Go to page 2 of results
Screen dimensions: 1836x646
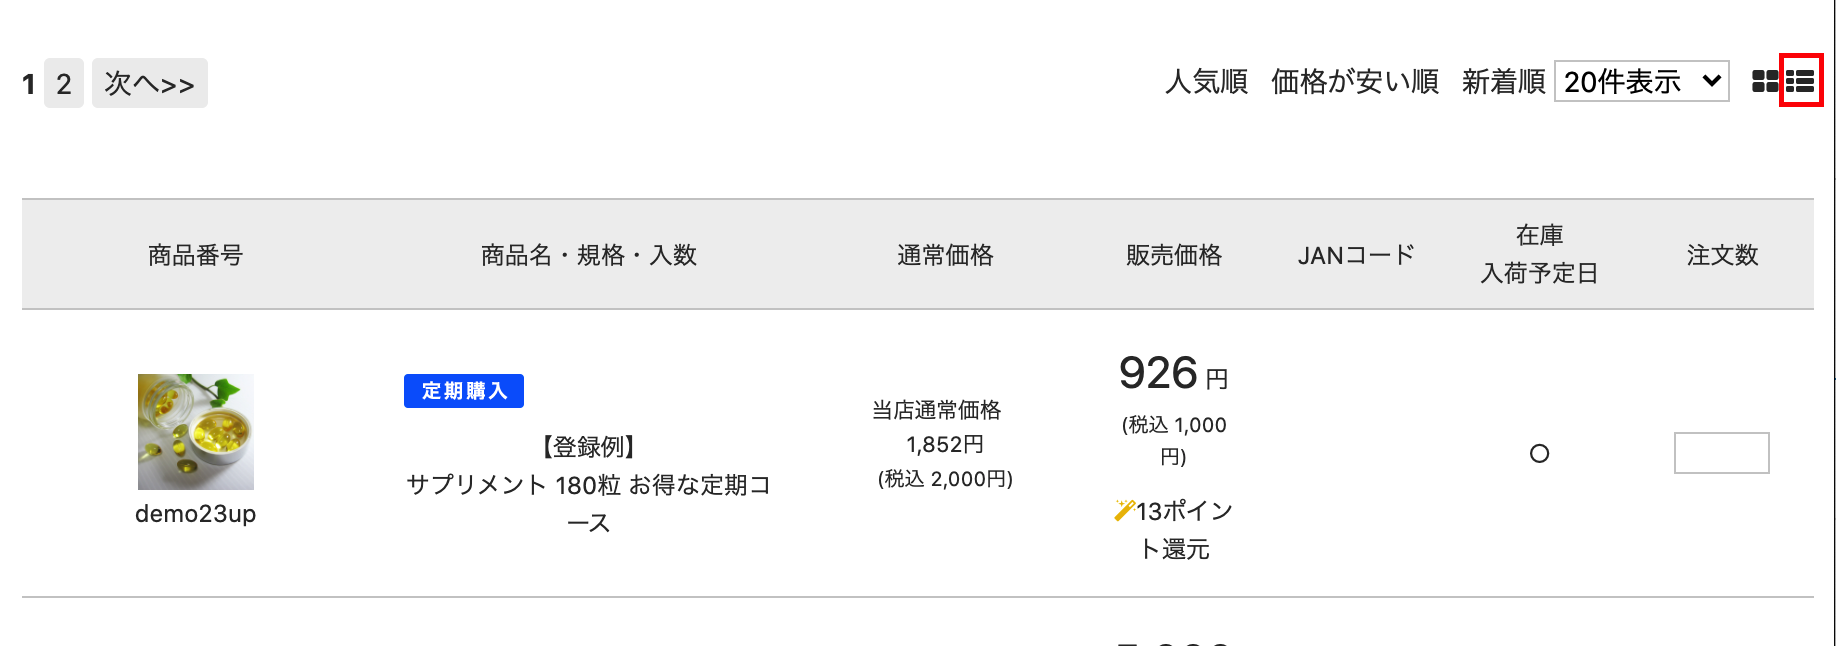(x=64, y=83)
